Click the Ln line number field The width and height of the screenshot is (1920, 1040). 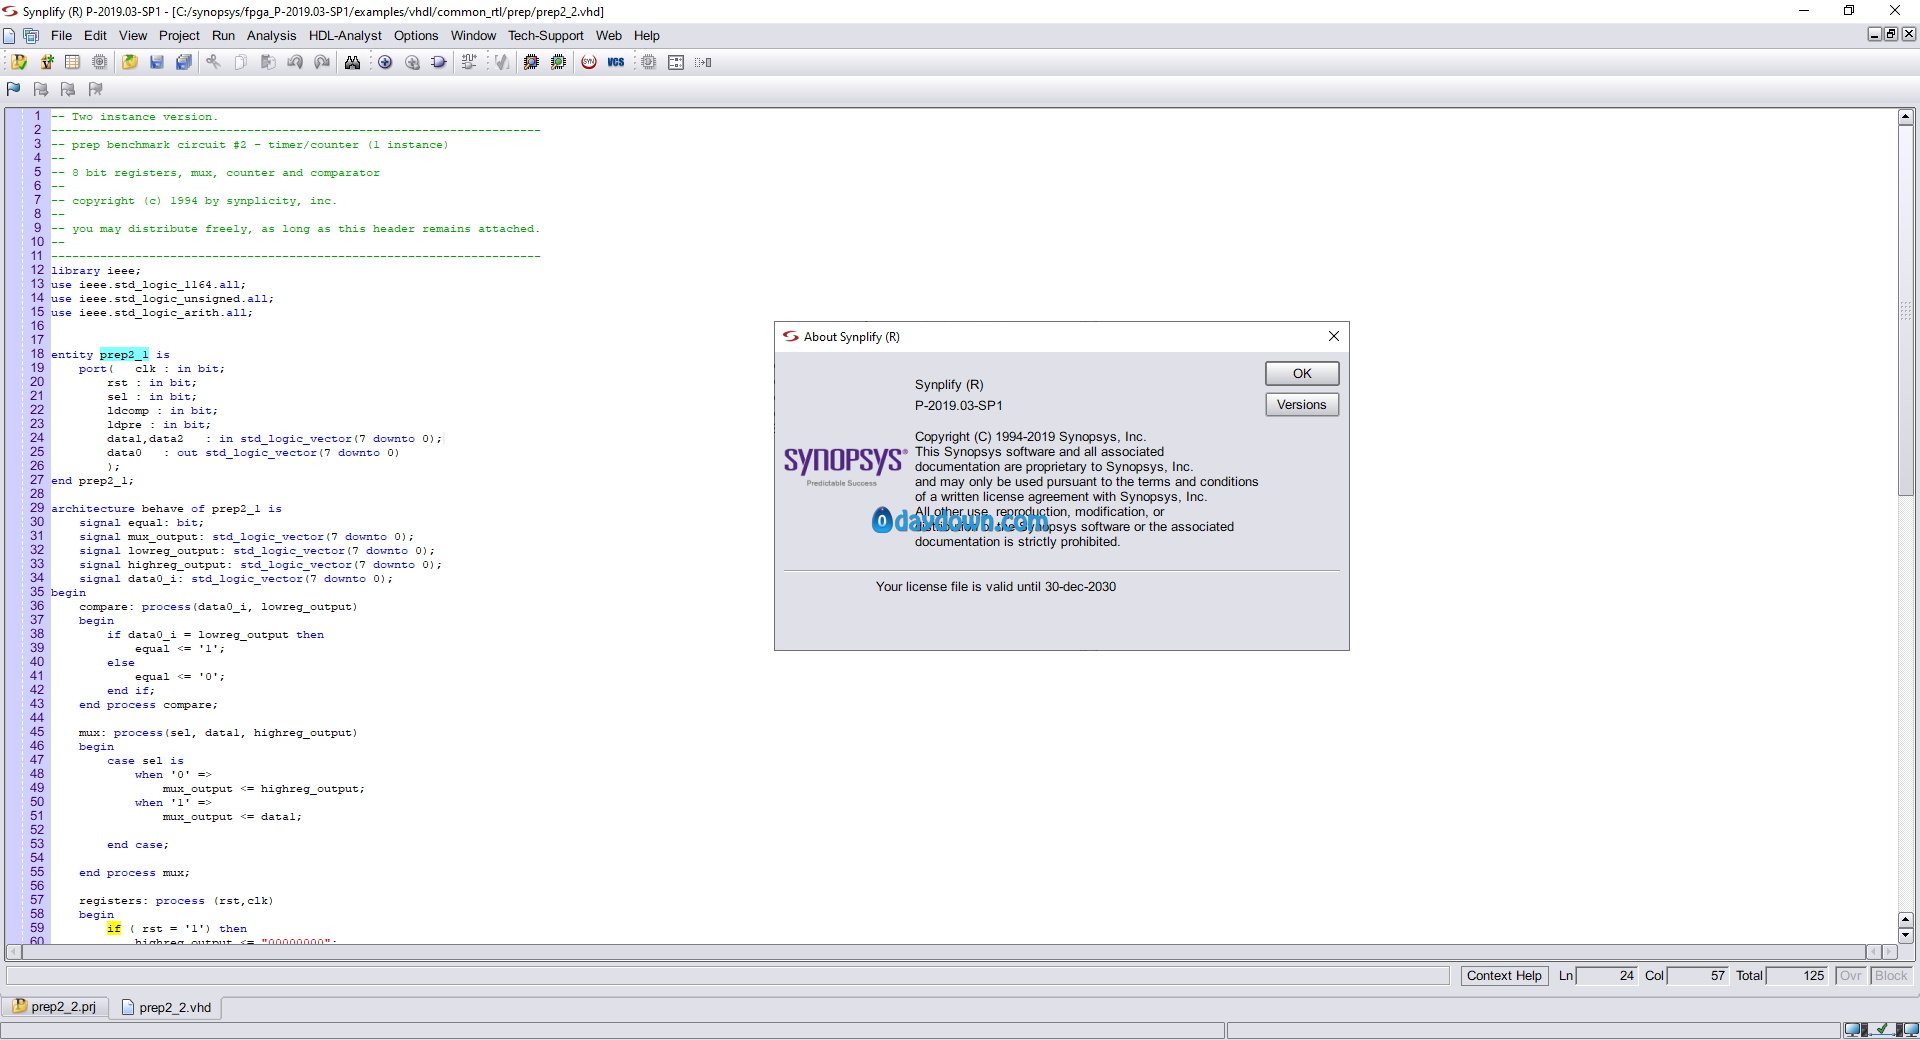[x=1608, y=976]
